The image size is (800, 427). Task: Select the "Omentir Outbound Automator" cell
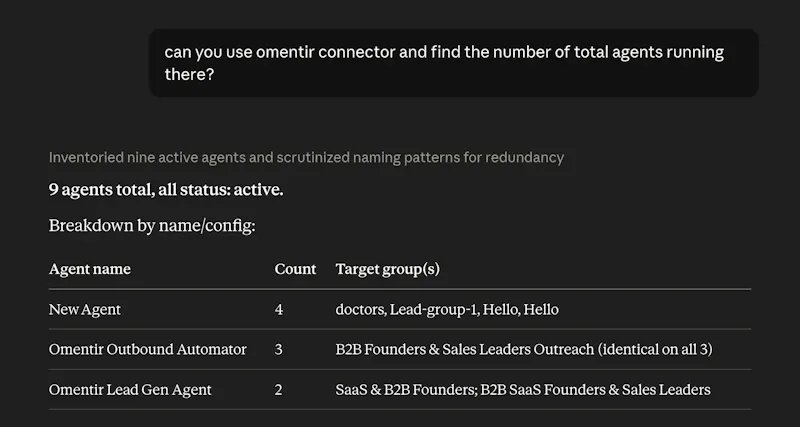tap(147, 349)
